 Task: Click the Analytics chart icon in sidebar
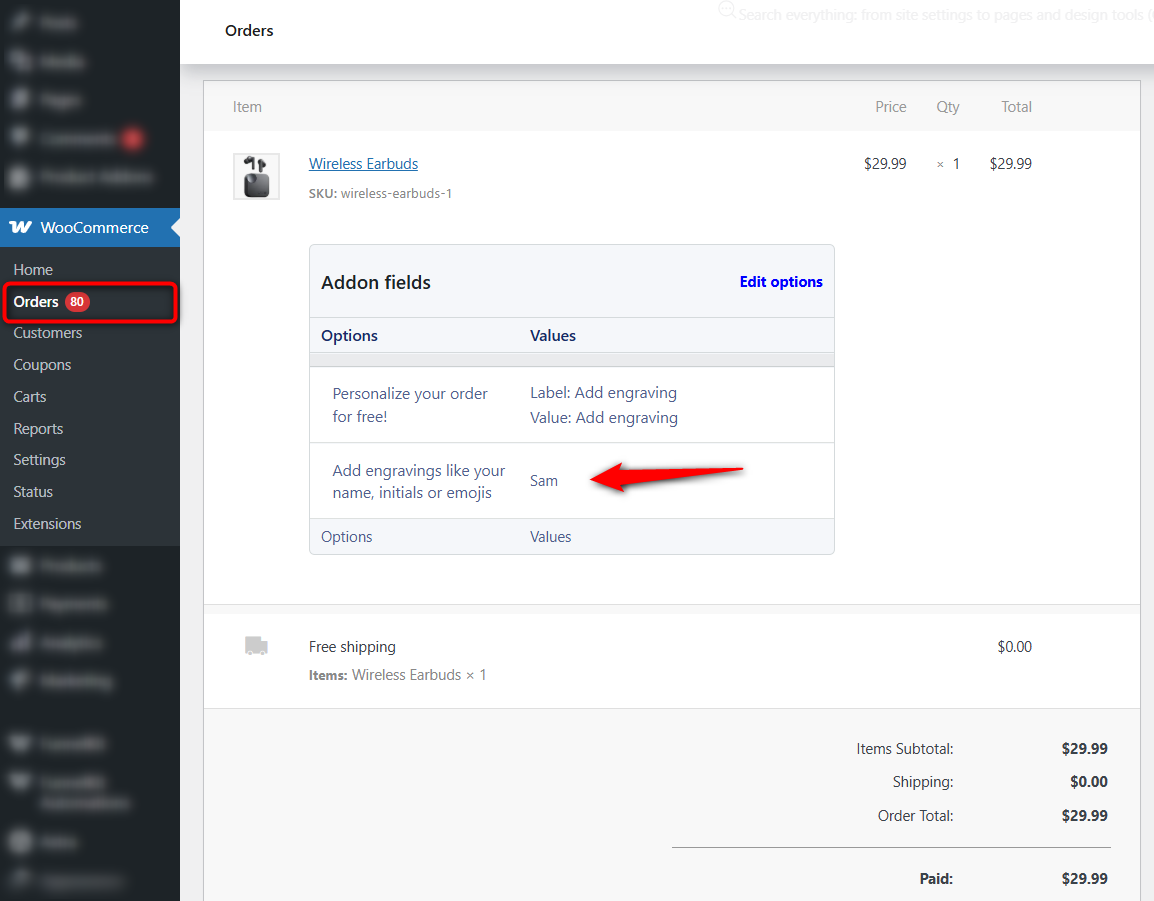20,642
